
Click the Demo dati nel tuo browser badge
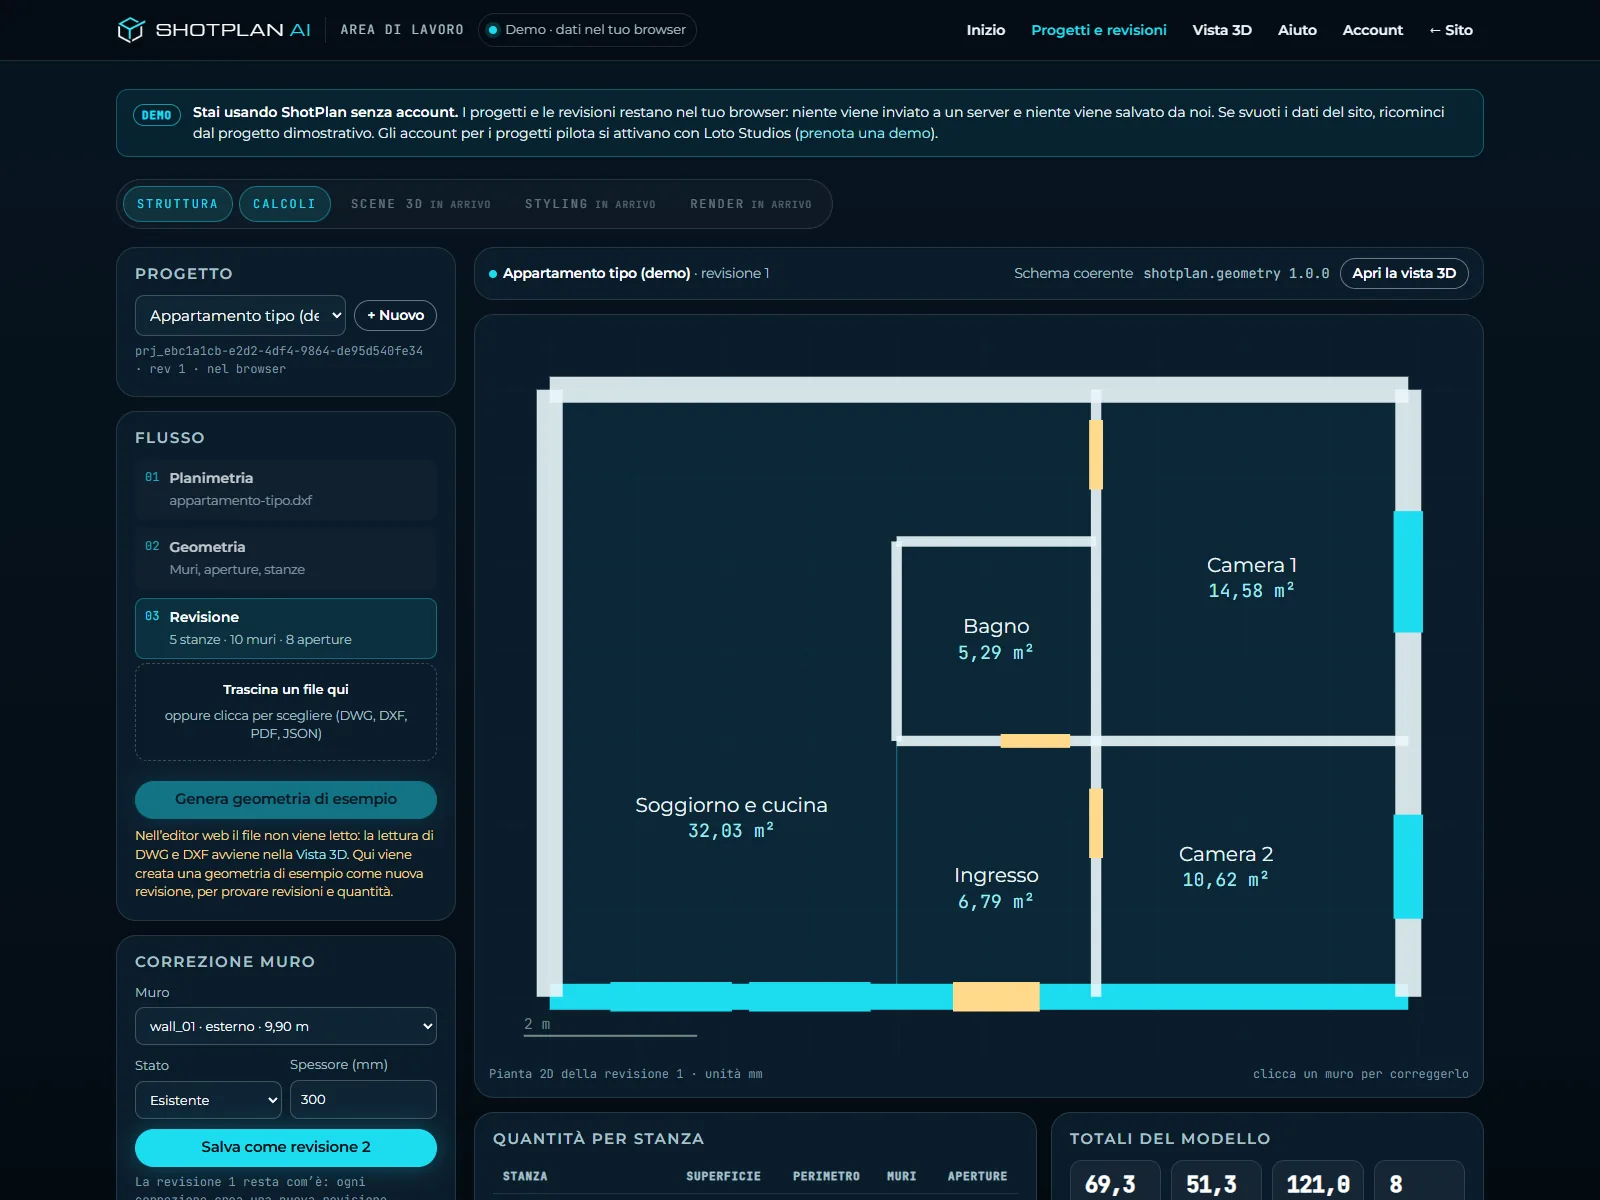click(x=587, y=30)
